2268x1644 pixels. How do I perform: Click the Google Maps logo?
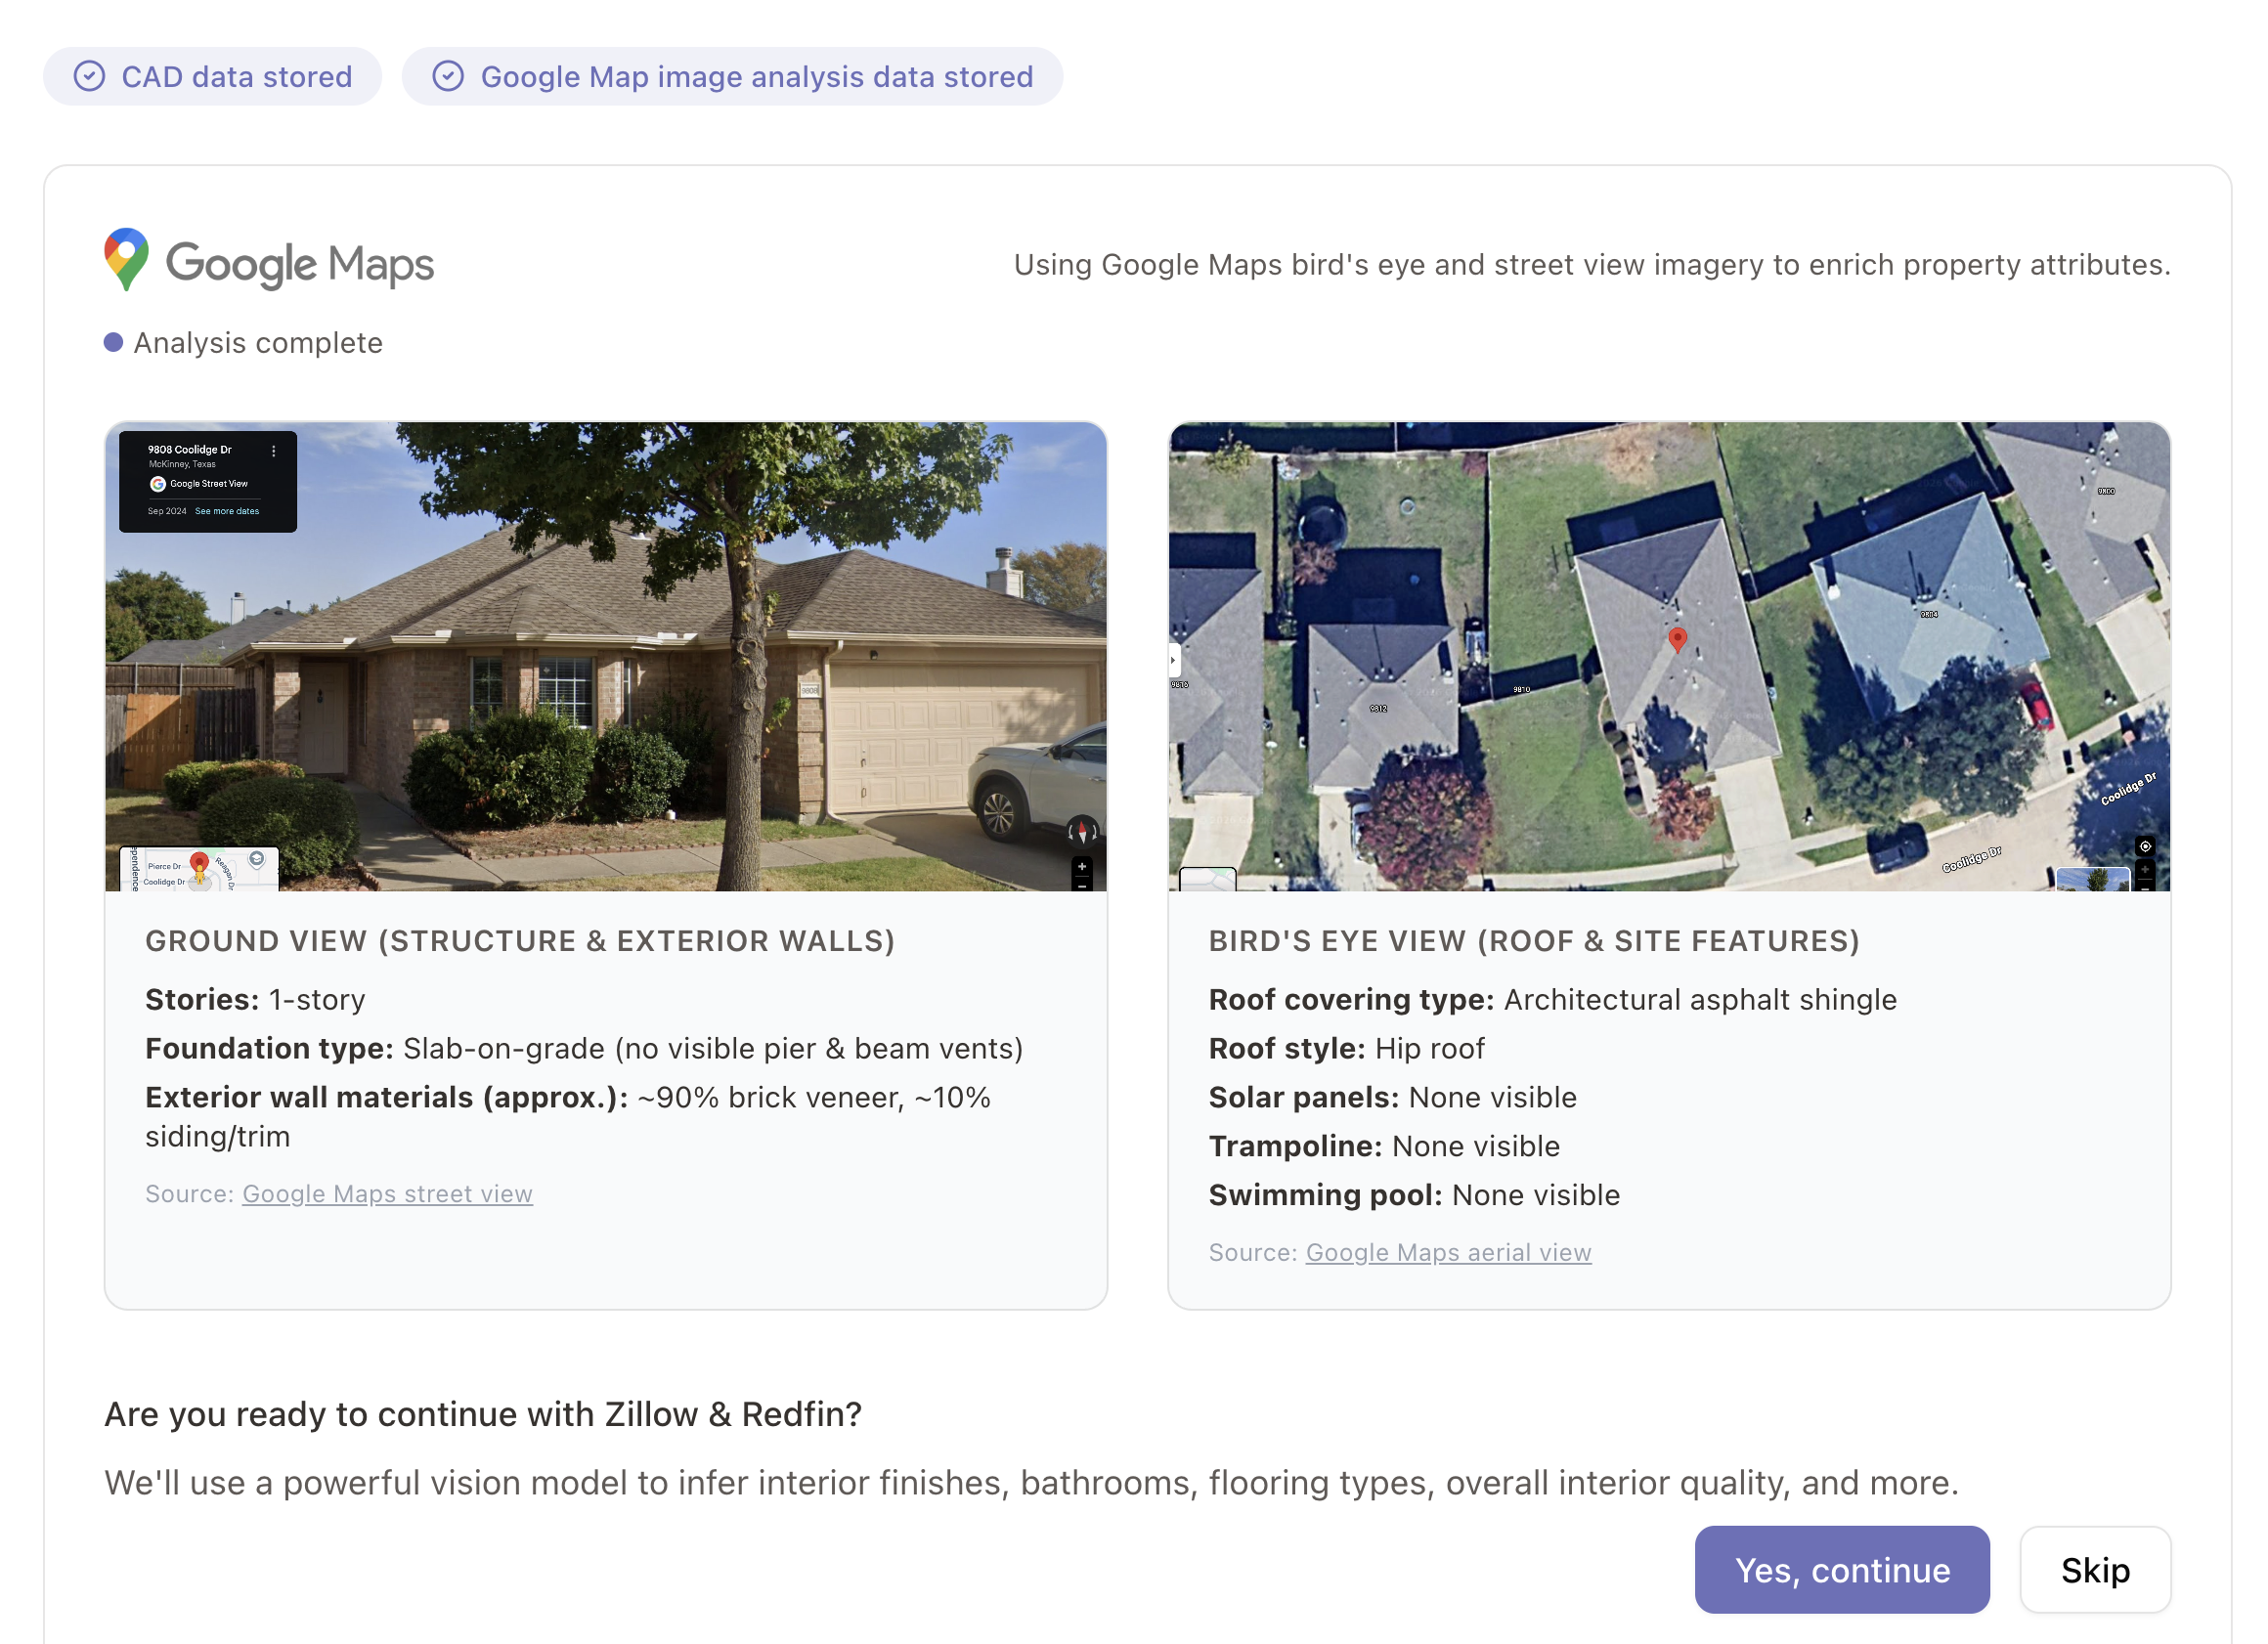point(270,262)
